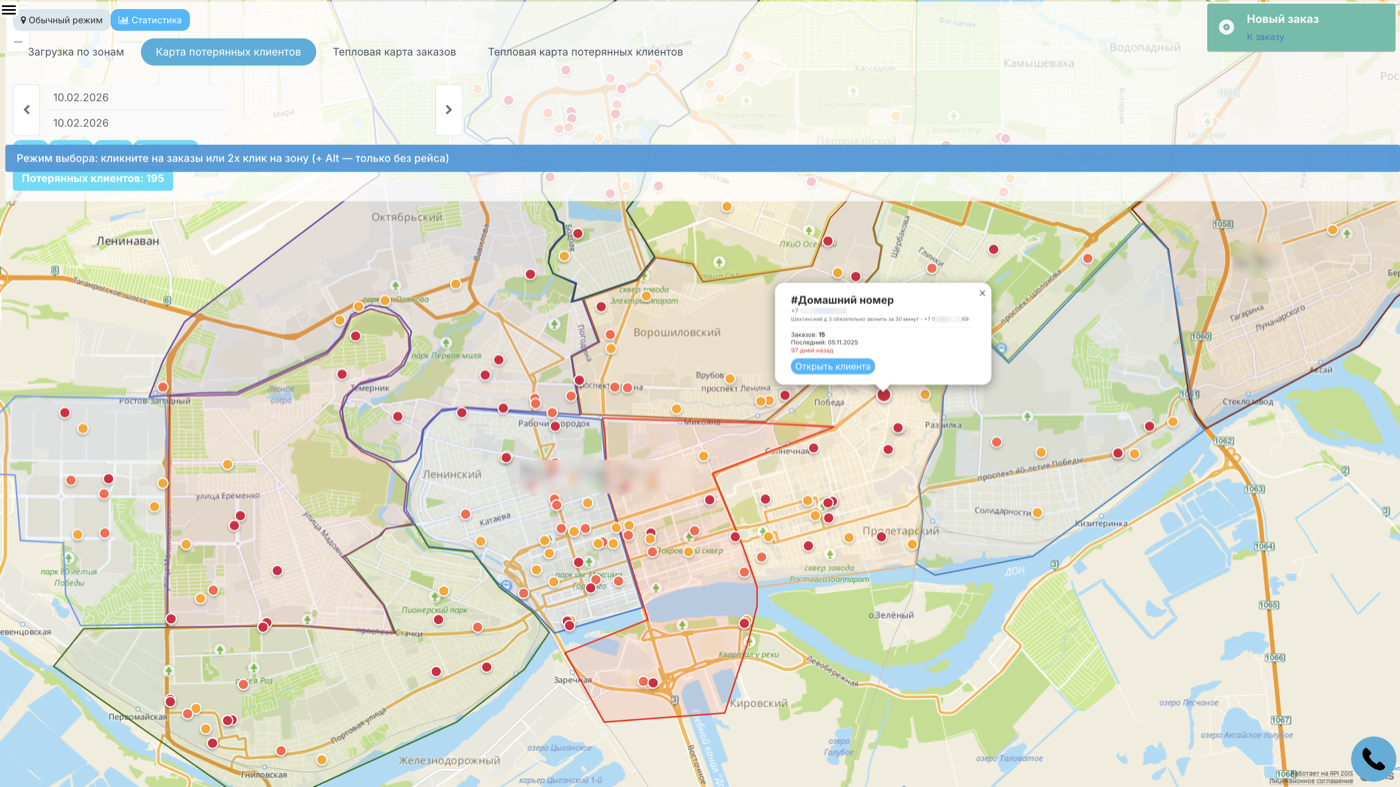Click the start date input field
Screen dimensions: 1400x787
(135, 97)
